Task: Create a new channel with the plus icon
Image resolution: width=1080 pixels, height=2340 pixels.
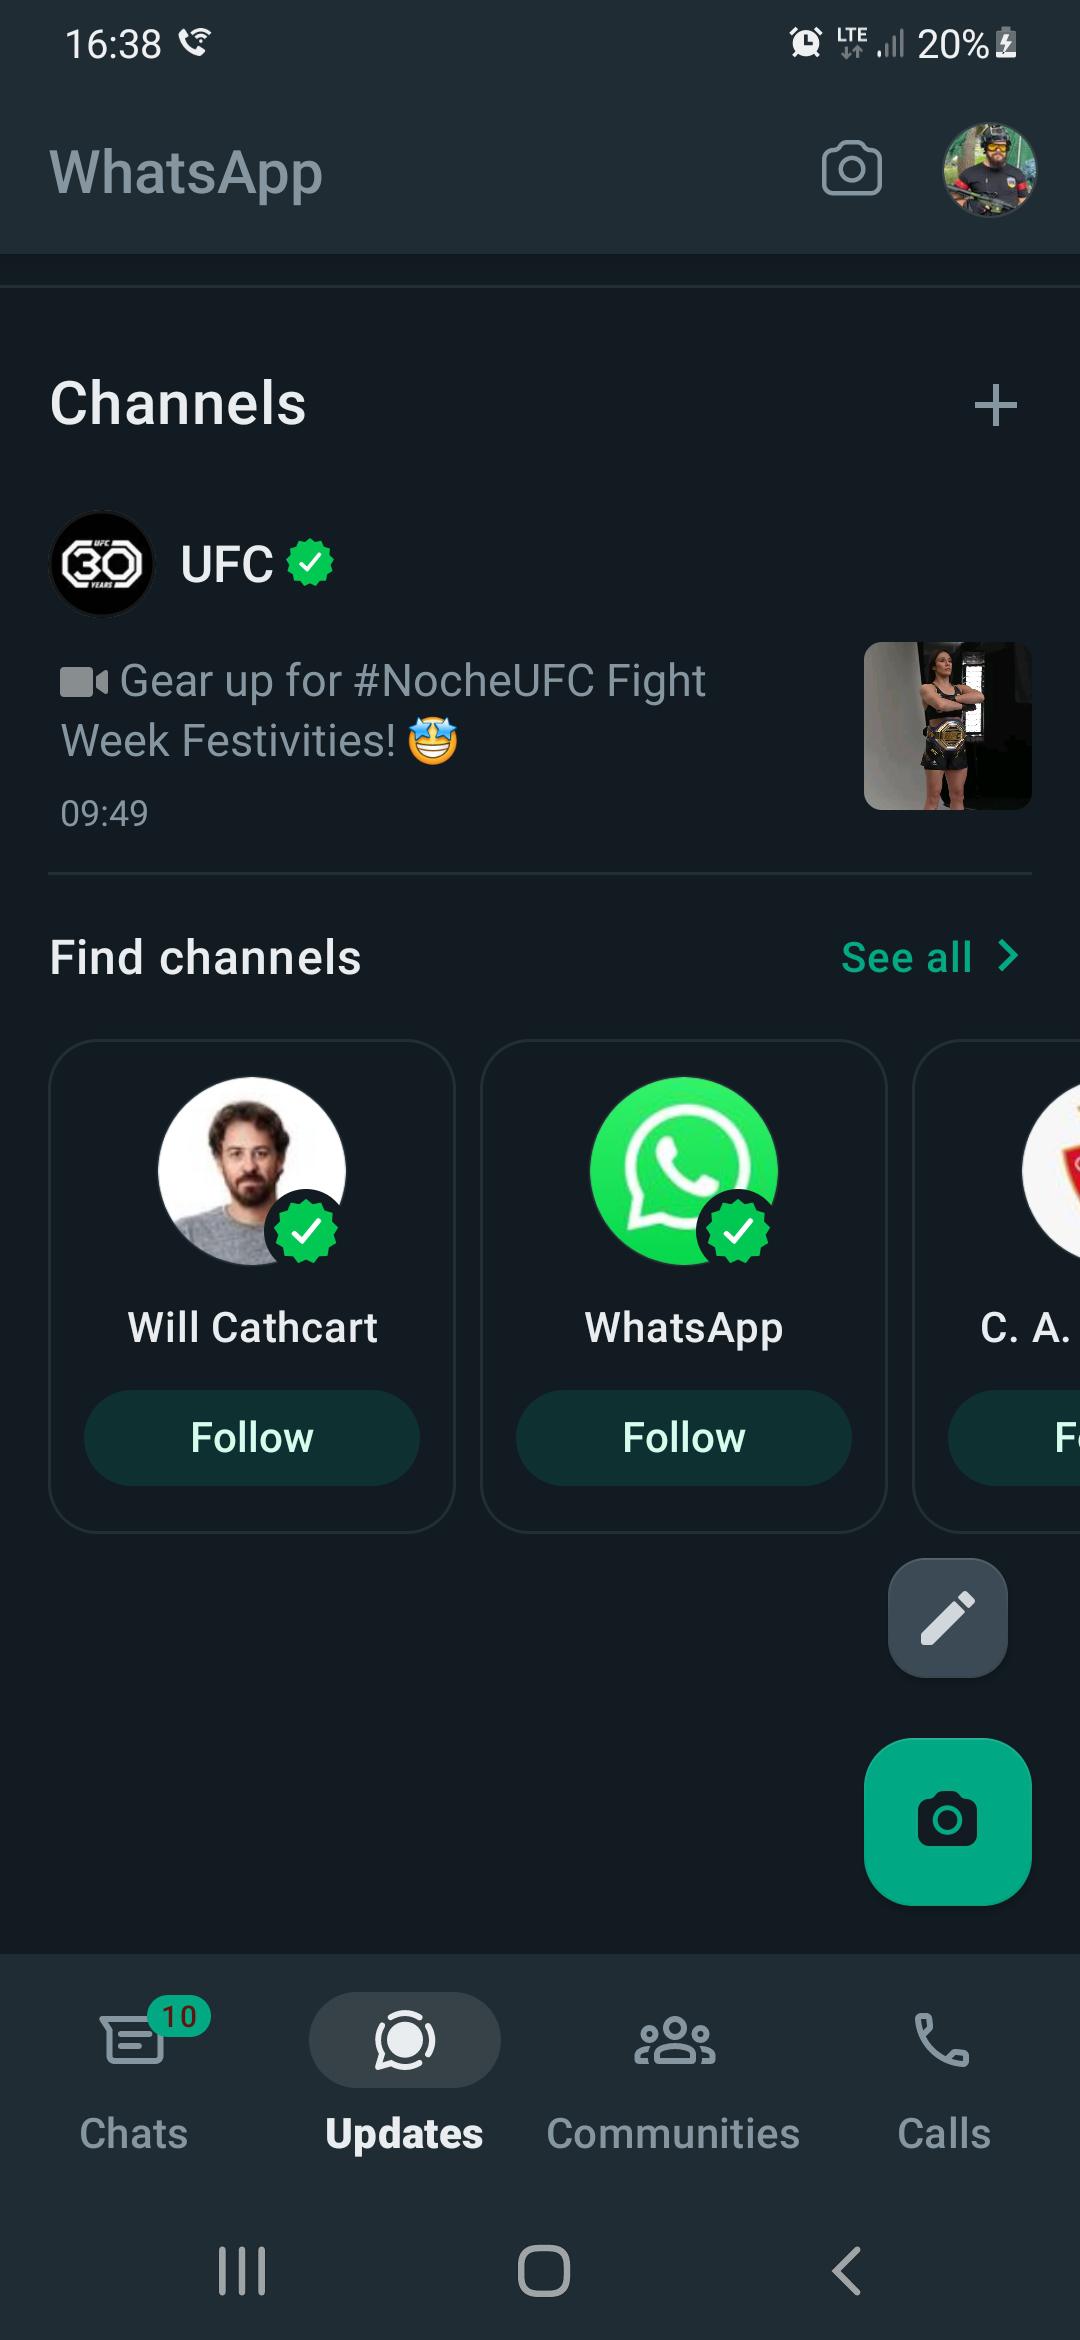Action: (995, 406)
